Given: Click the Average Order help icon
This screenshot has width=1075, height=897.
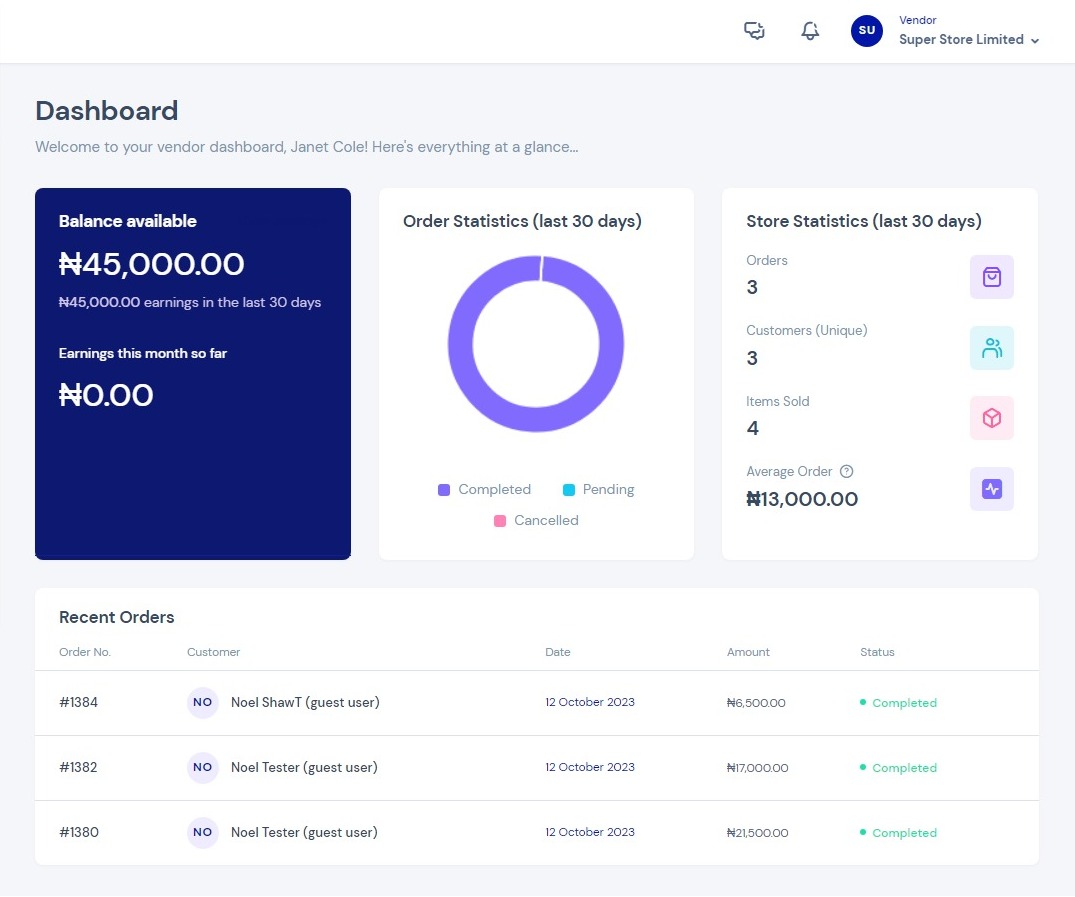Looking at the screenshot, I should point(847,472).
